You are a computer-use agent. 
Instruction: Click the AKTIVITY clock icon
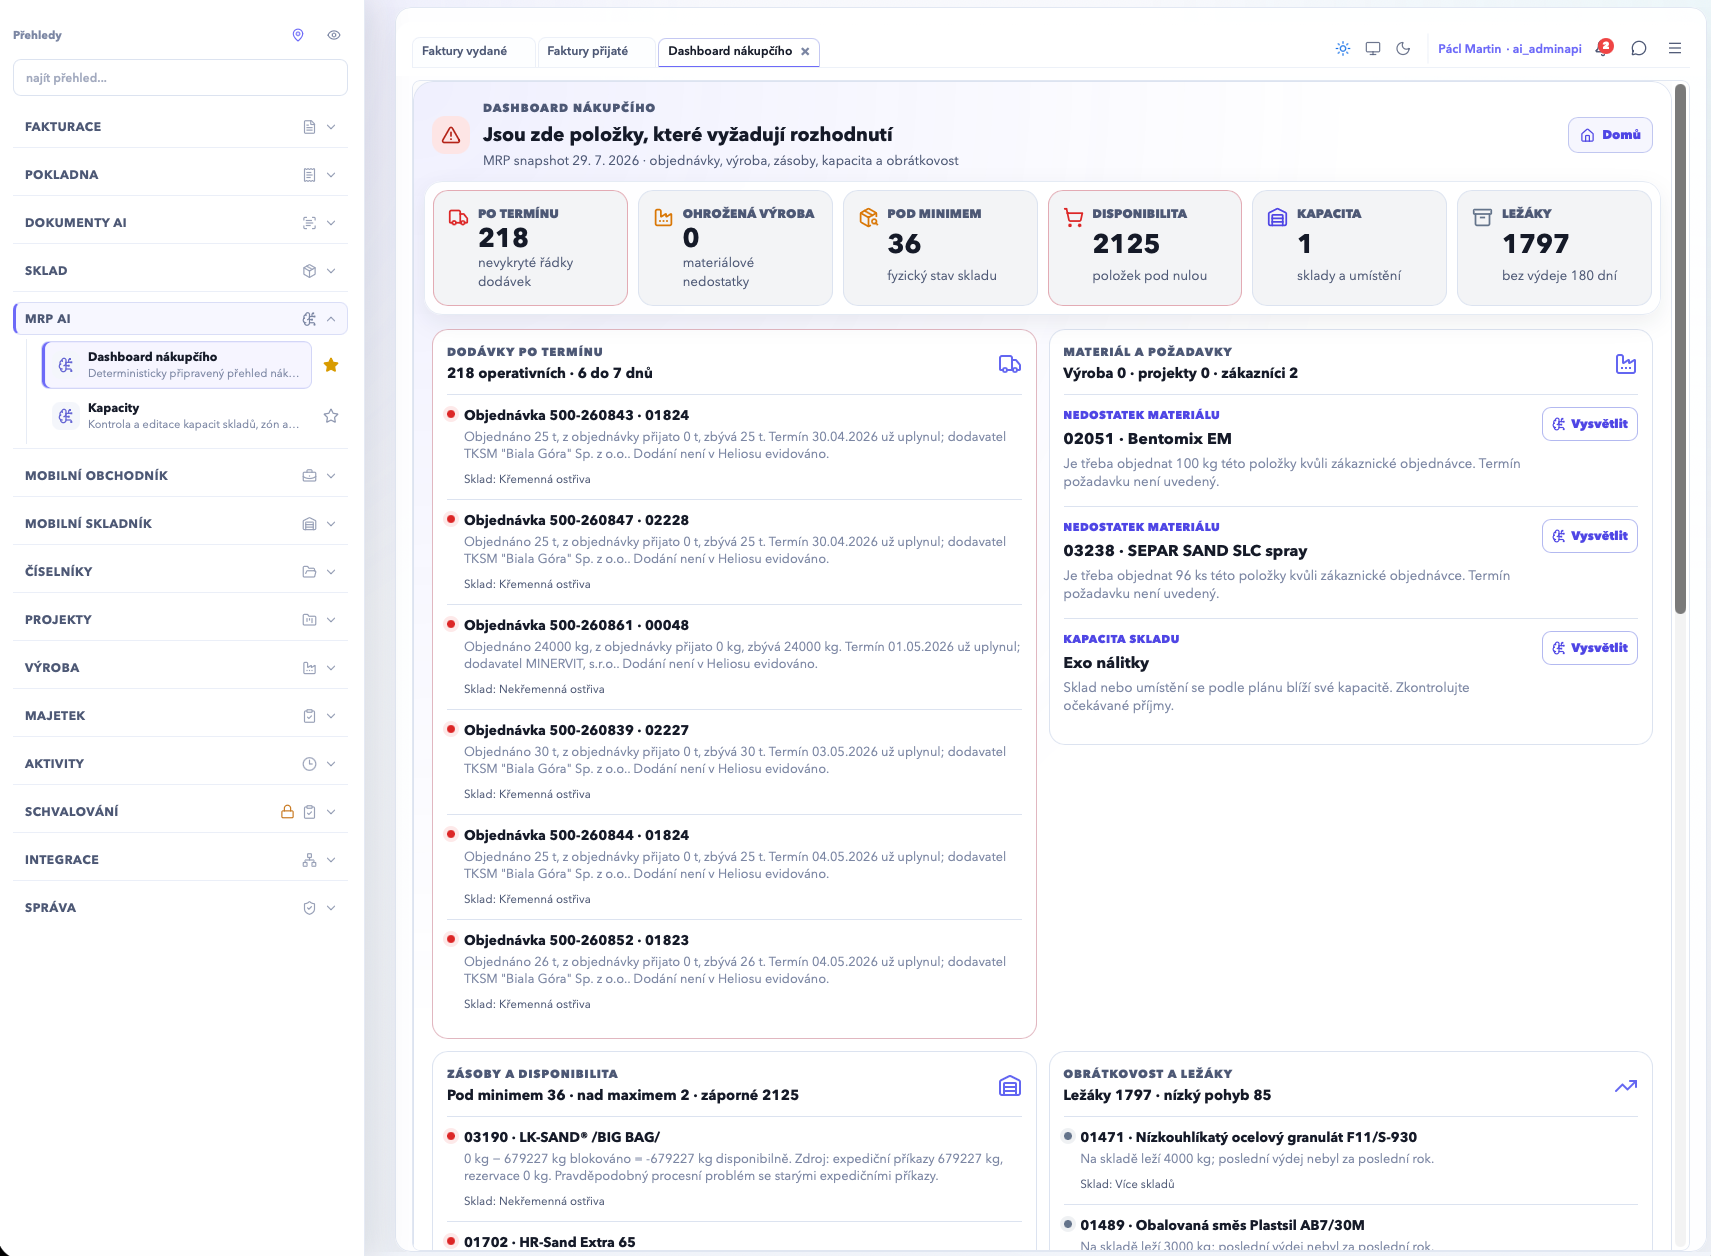(309, 764)
